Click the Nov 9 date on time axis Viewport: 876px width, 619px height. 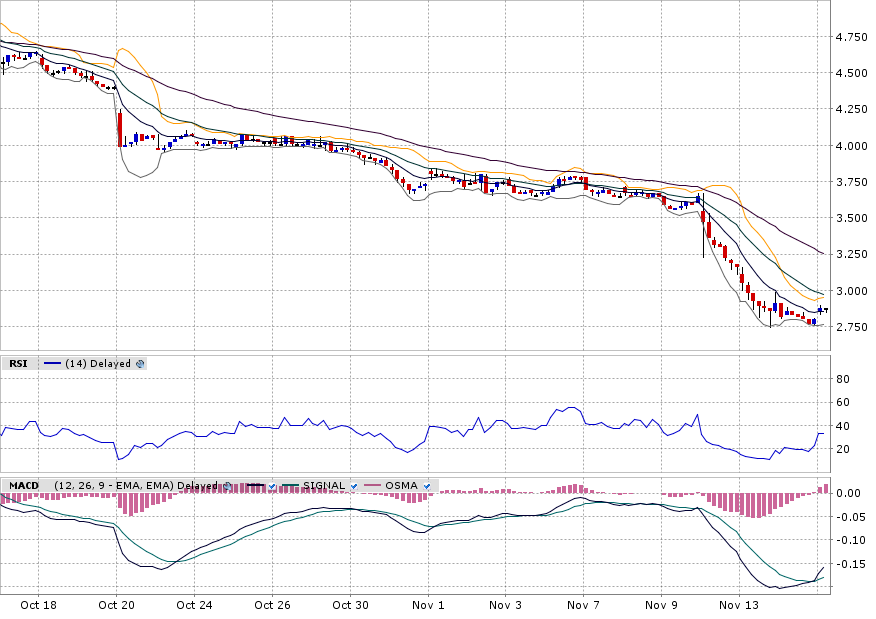(661, 605)
